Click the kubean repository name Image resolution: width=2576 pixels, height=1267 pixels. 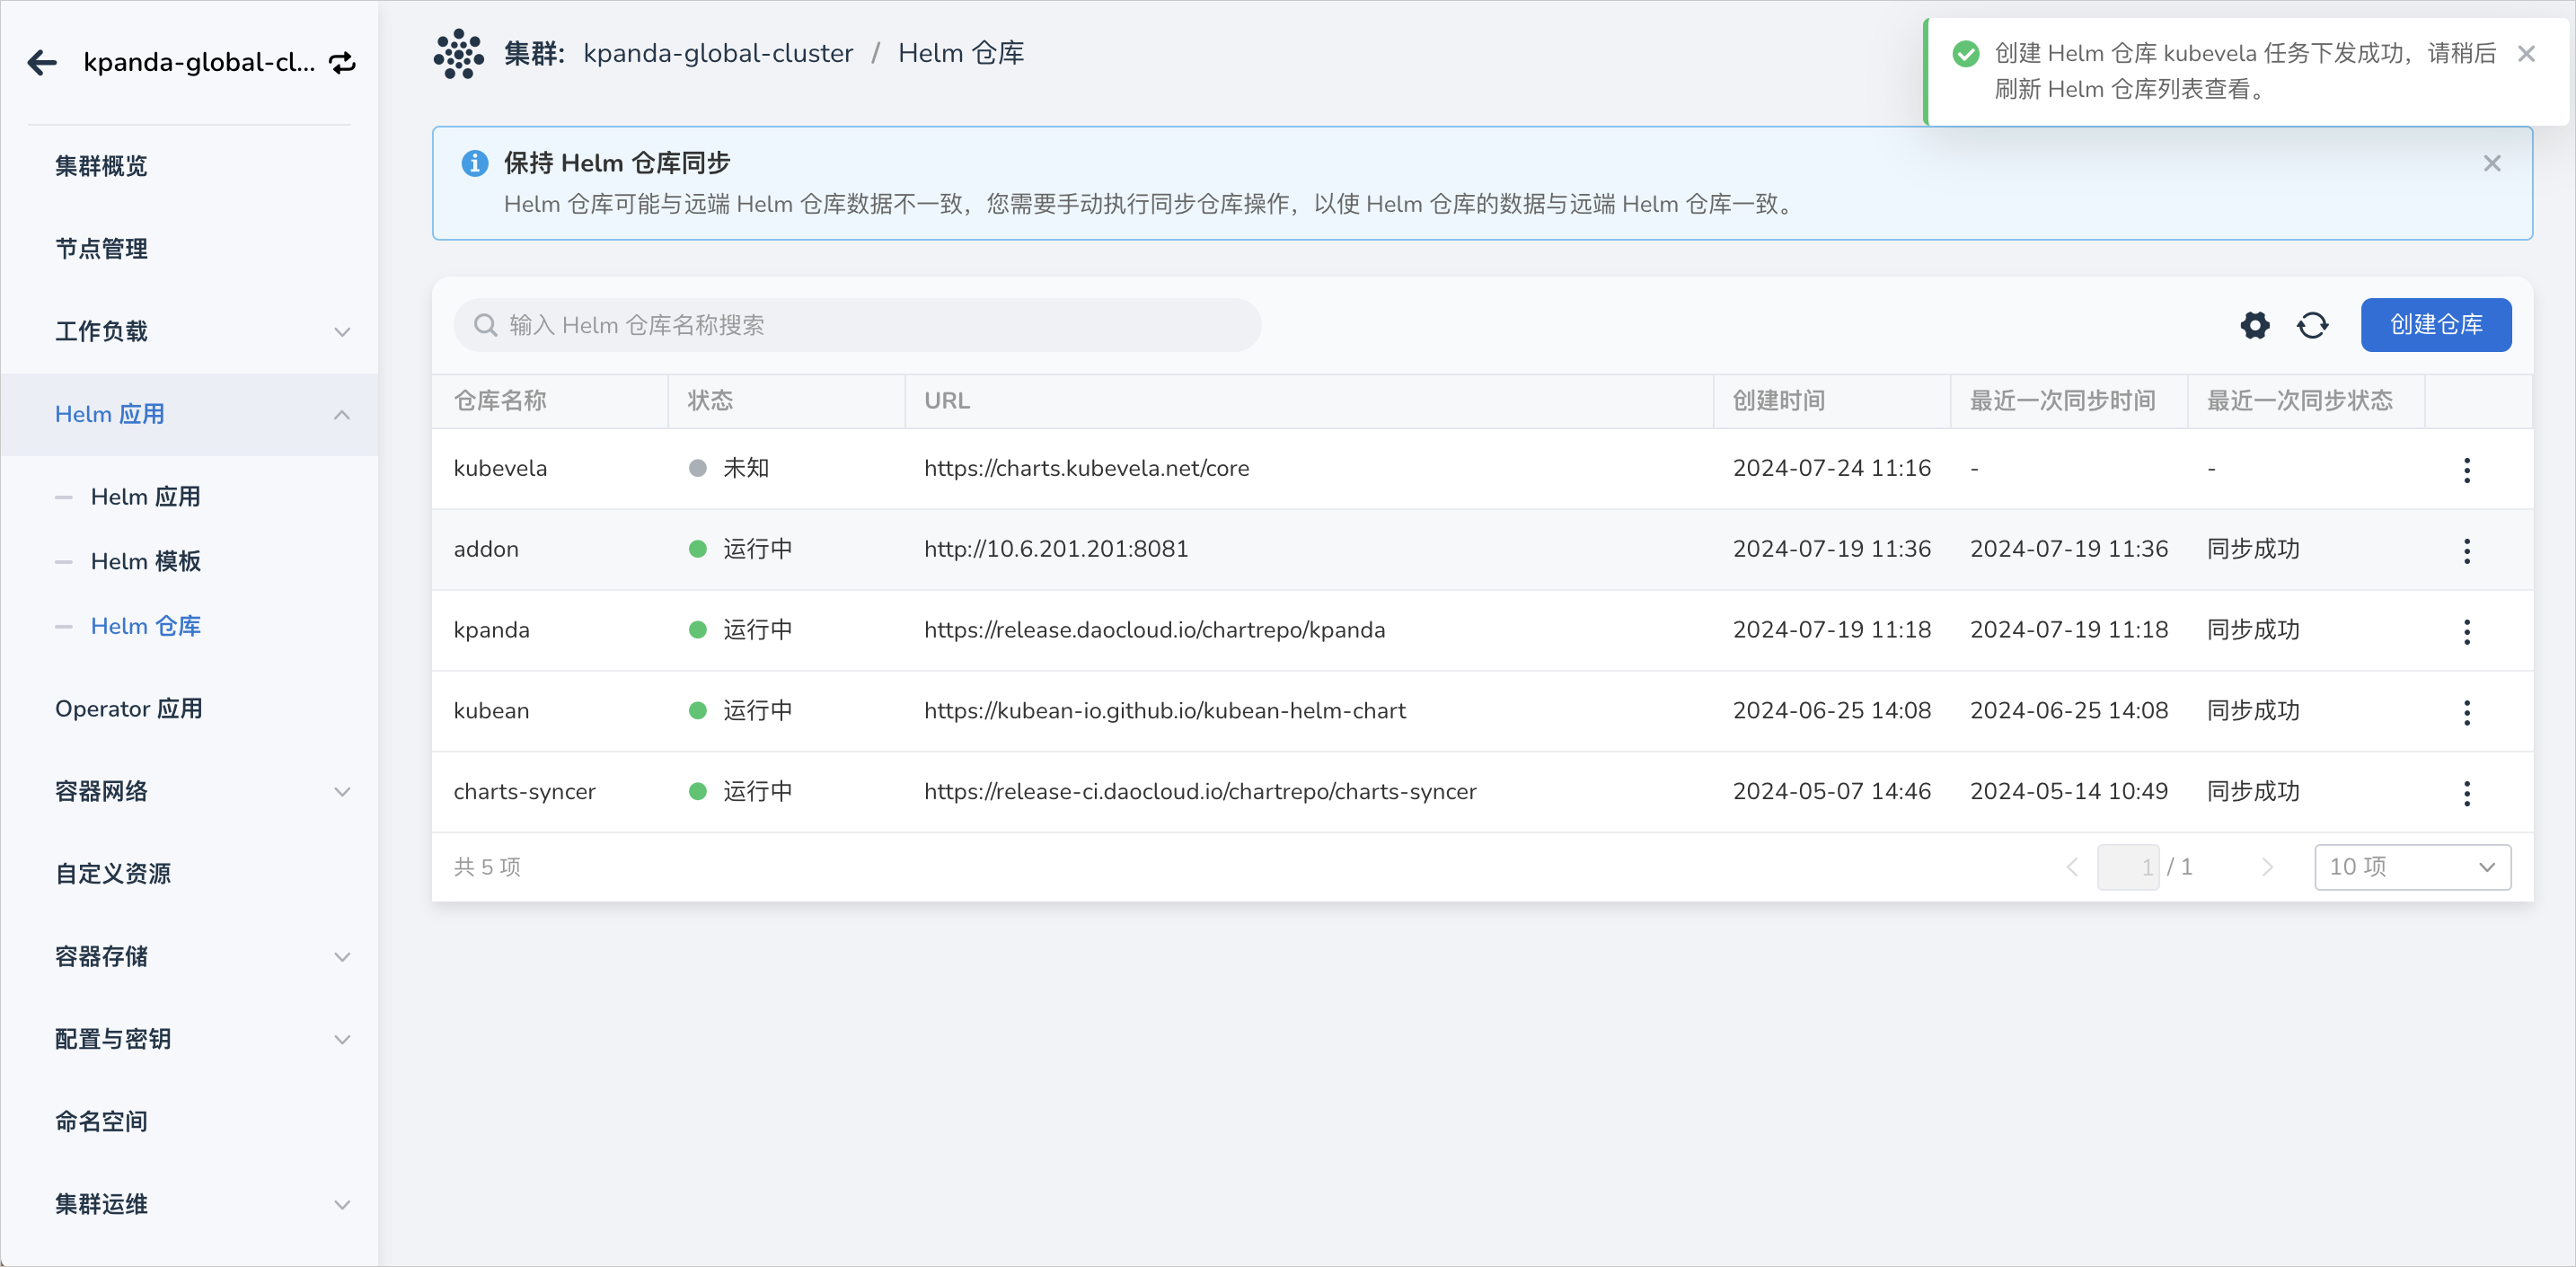[x=491, y=711]
